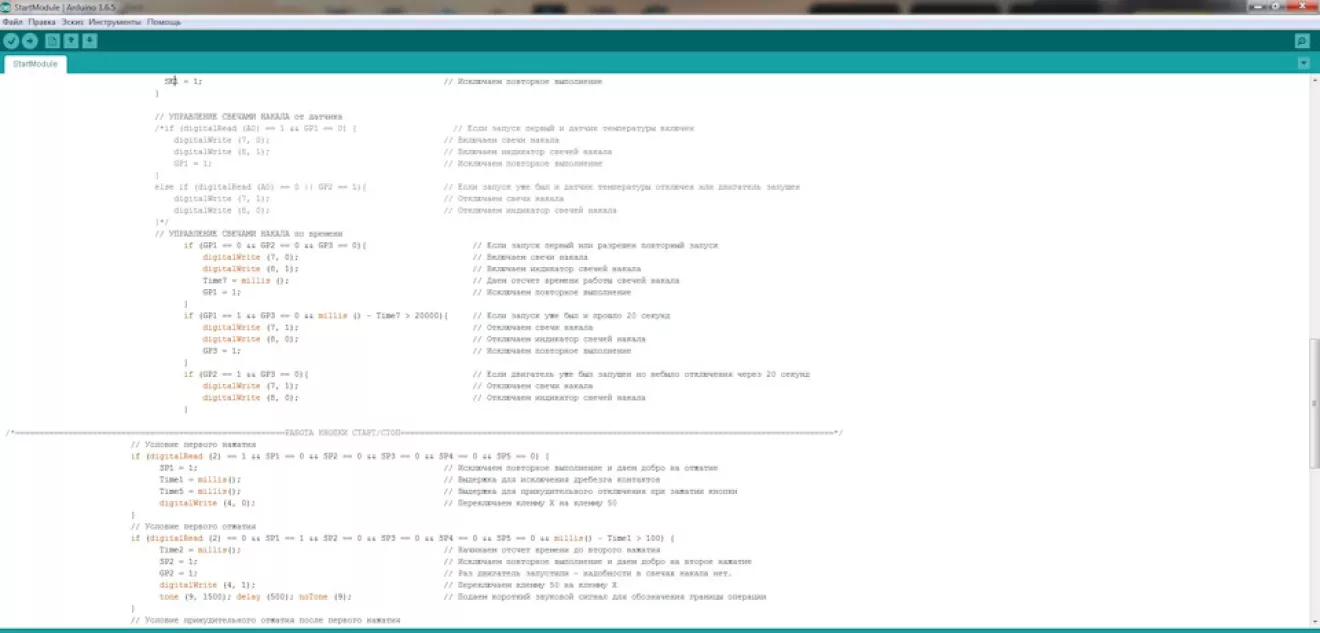Create a new sketch from the toolbar
This screenshot has width=1320, height=633.
(54, 41)
